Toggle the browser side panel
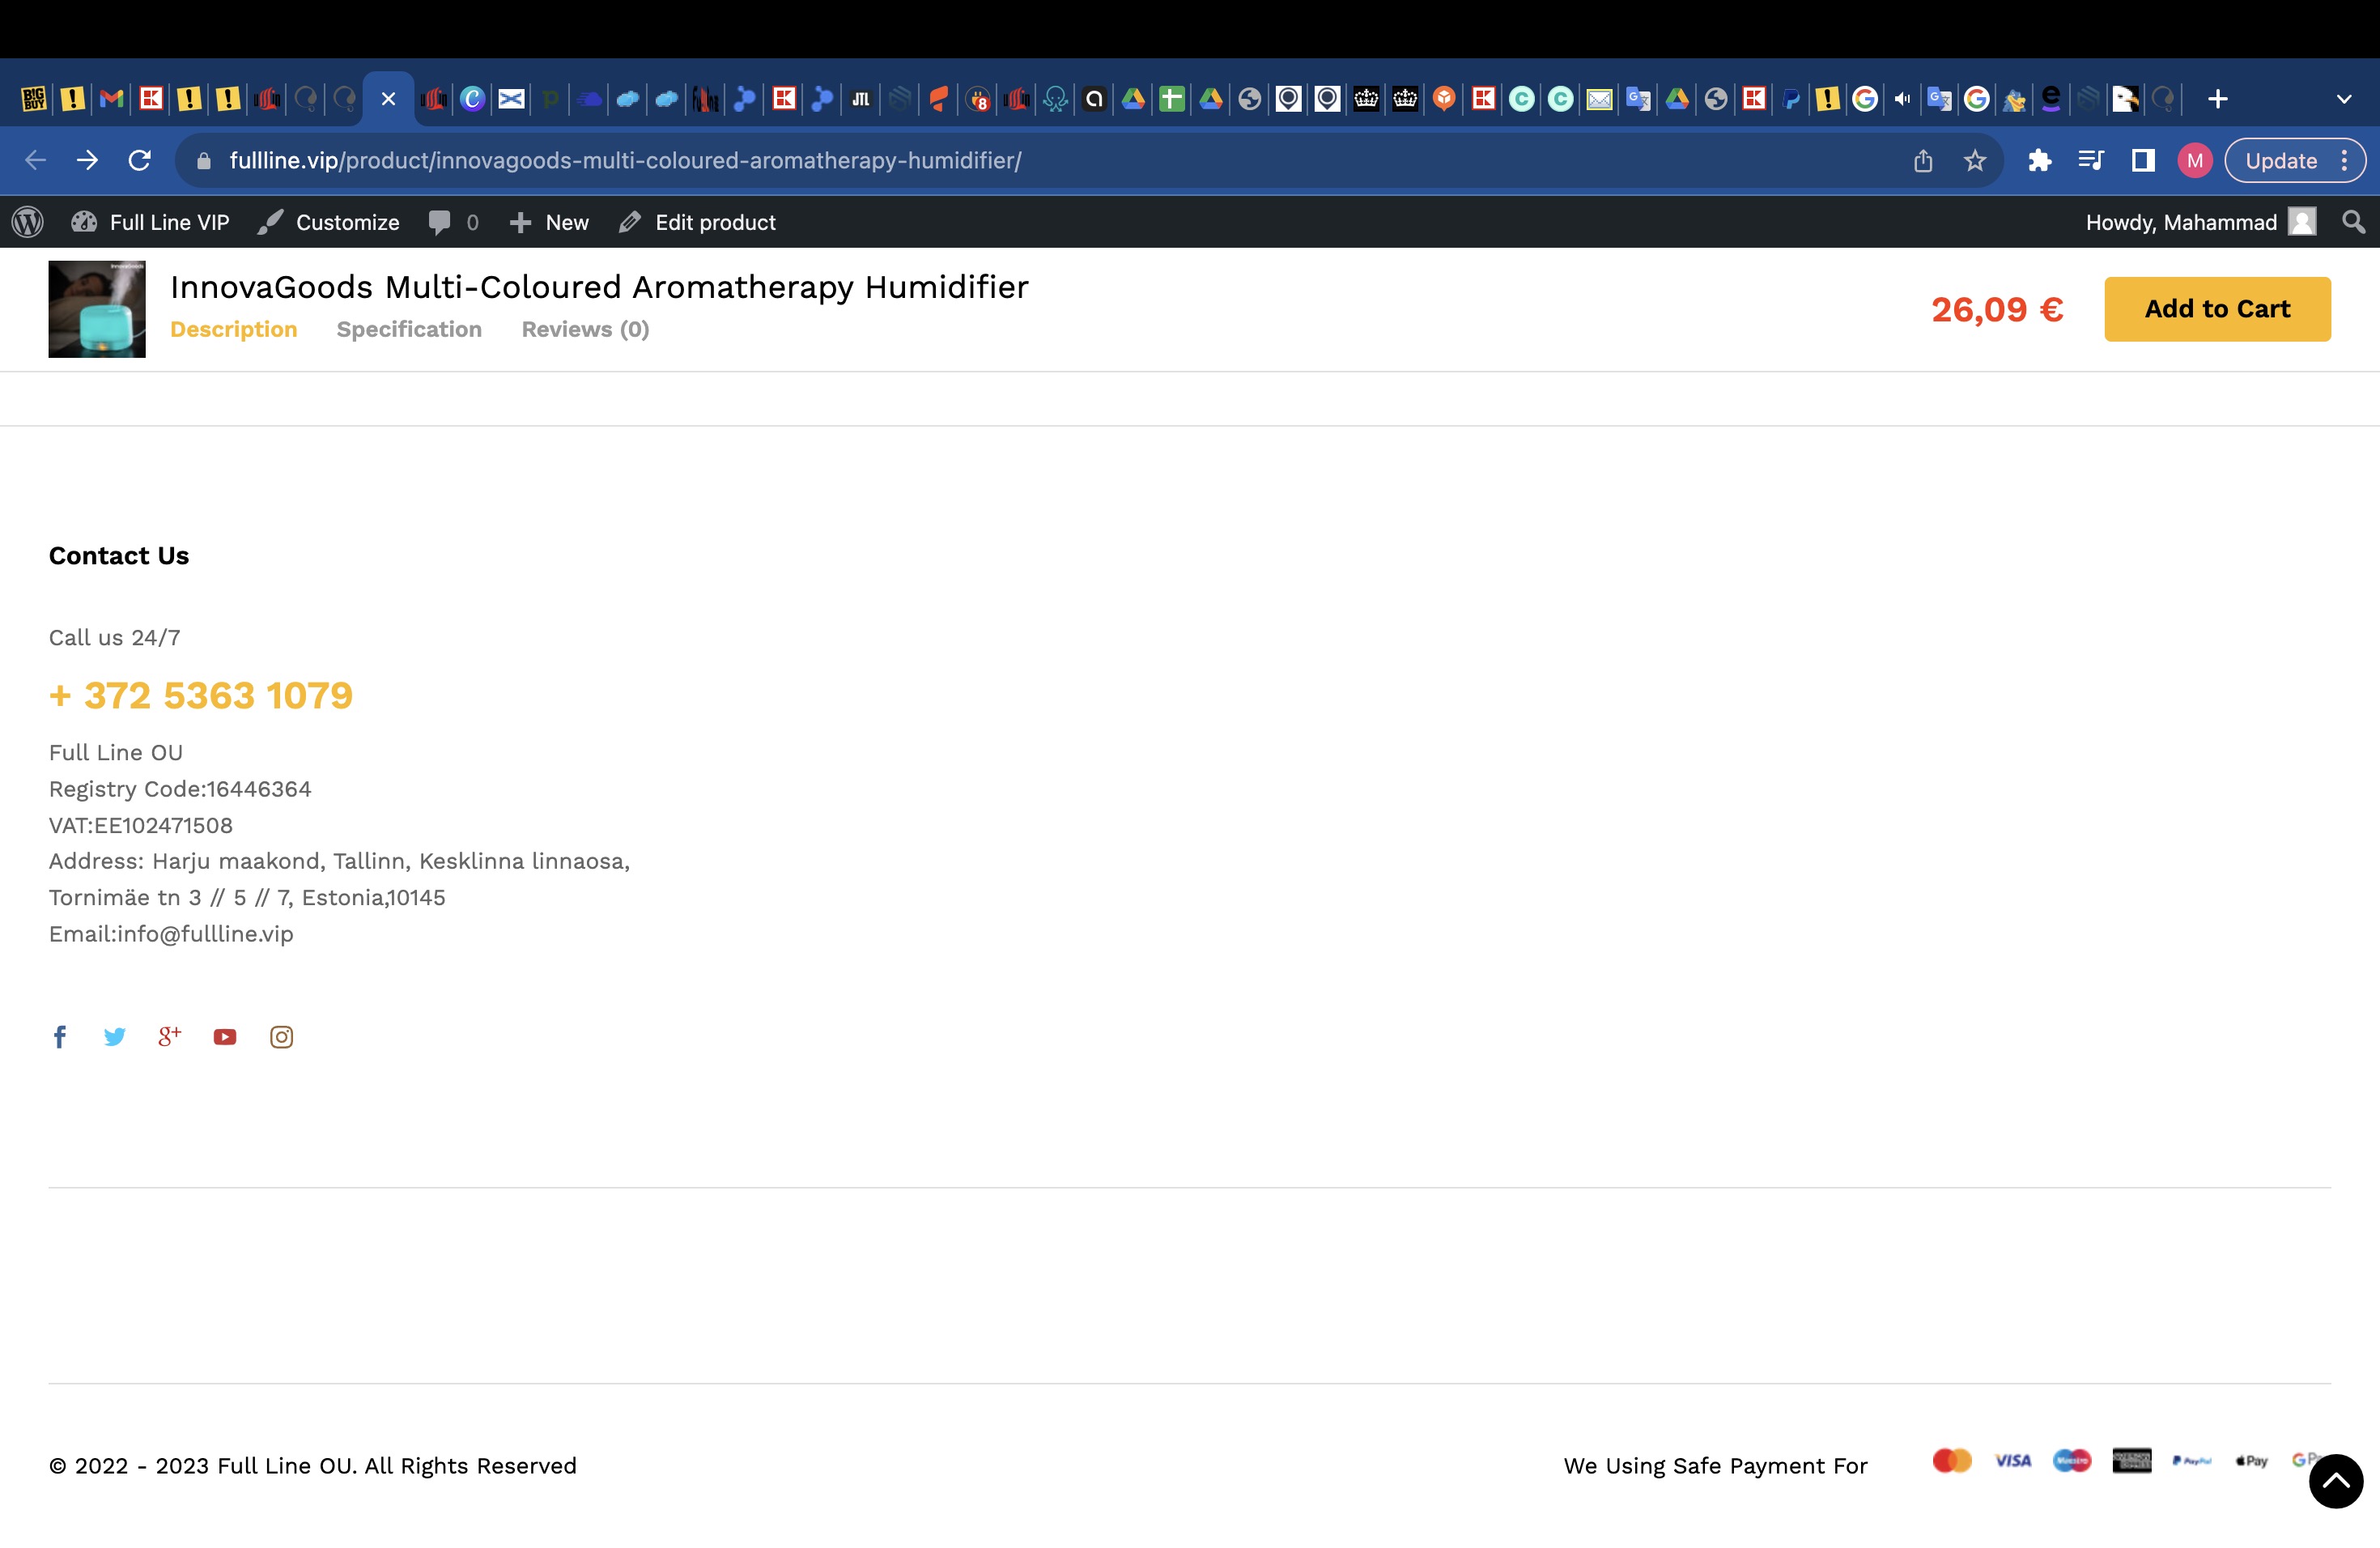2380x1548 pixels. point(2143,160)
